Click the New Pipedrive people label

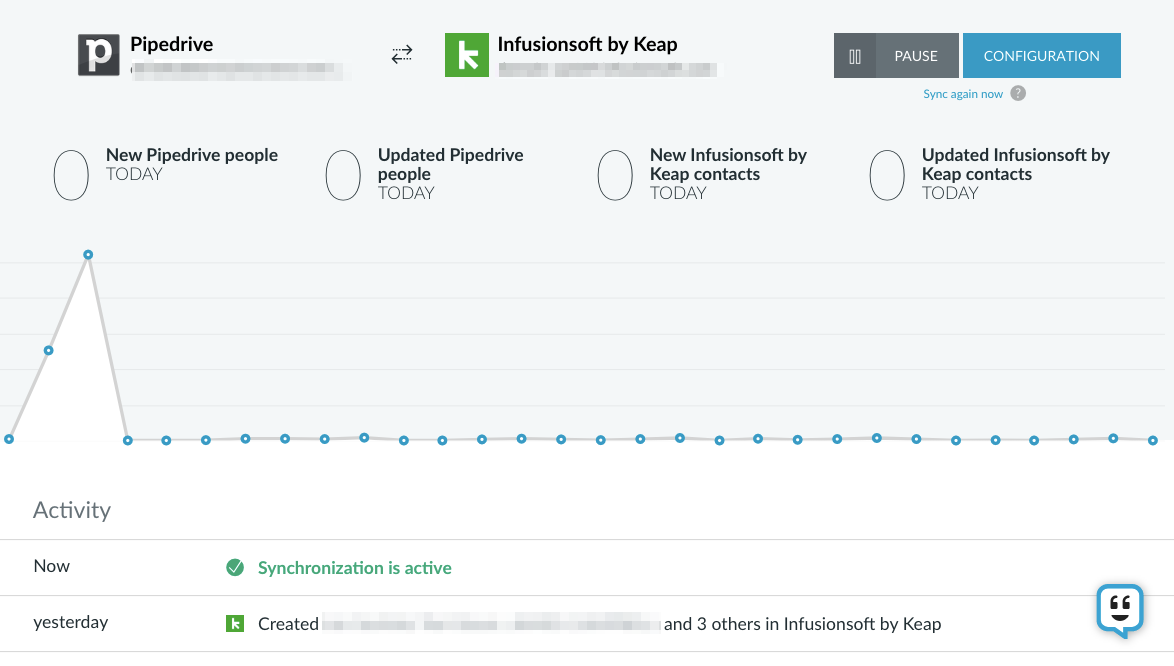click(192, 155)
